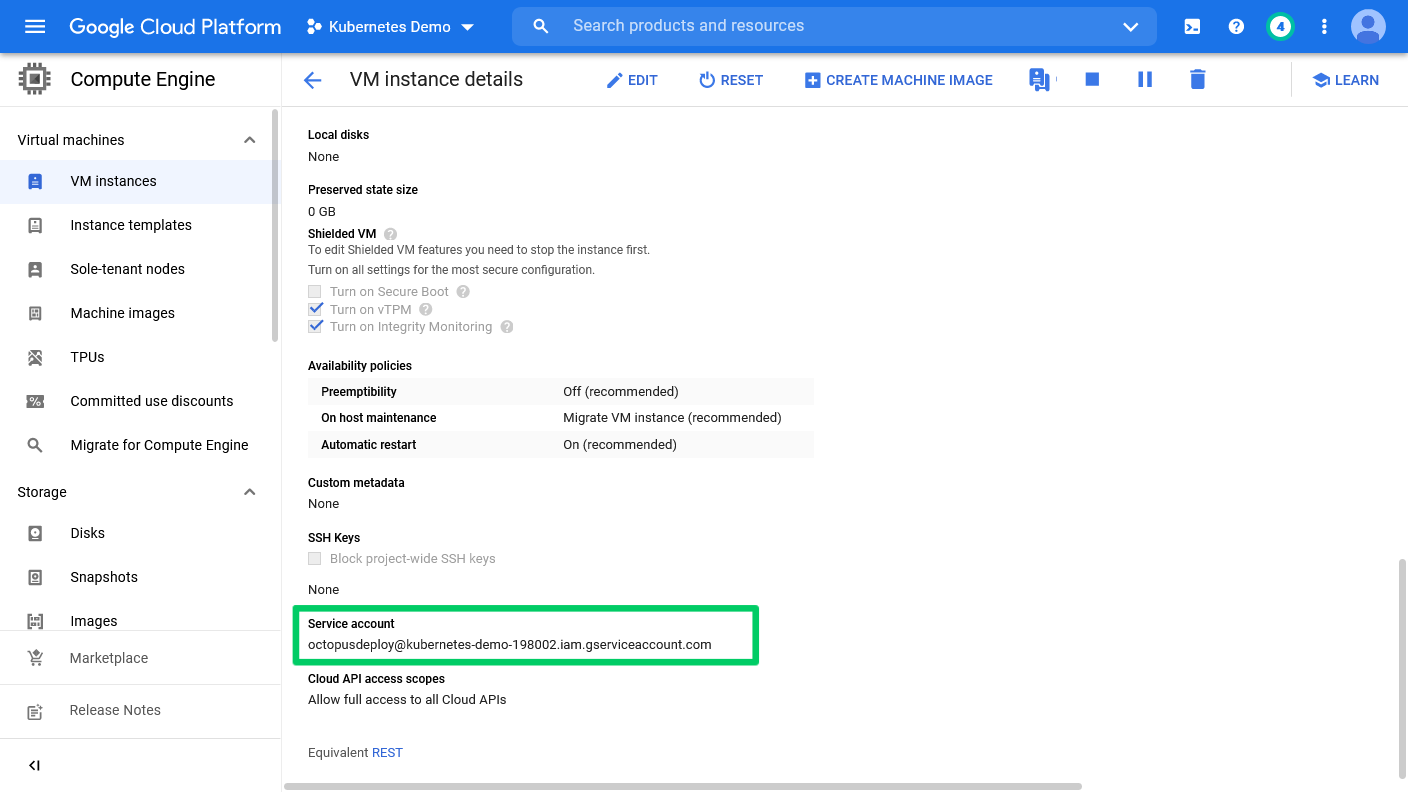Click the Instance templates sidebar icon
The image size is (1408, 792).
tap(35, 225)
